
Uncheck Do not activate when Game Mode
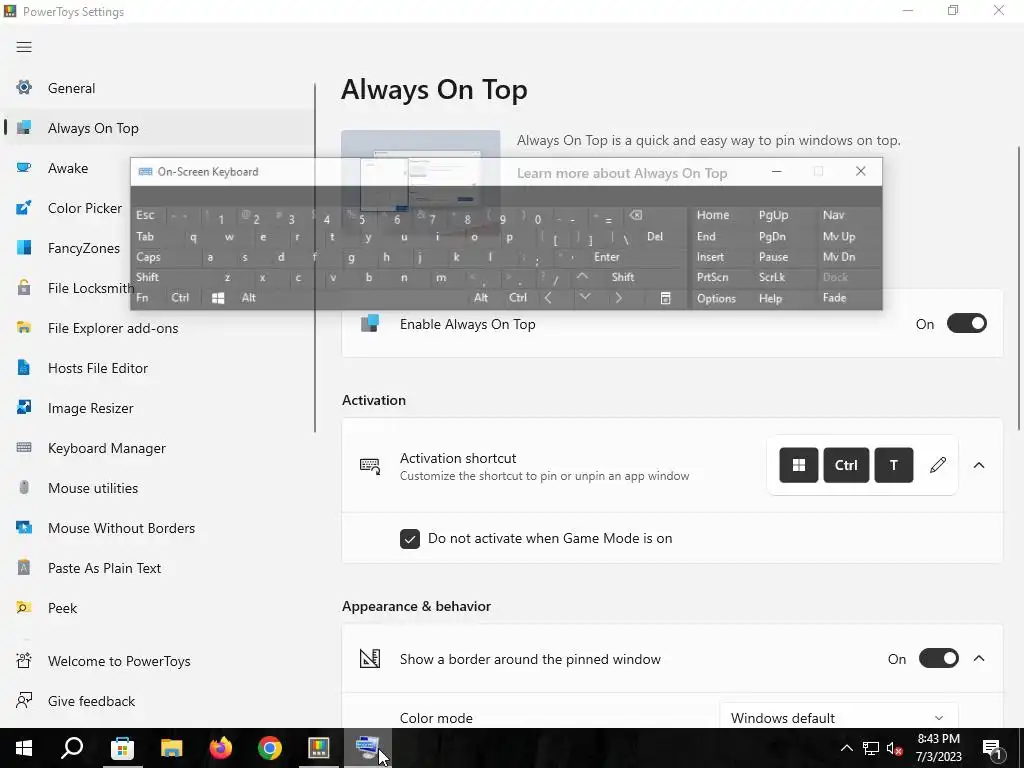[x=410, y=539]
